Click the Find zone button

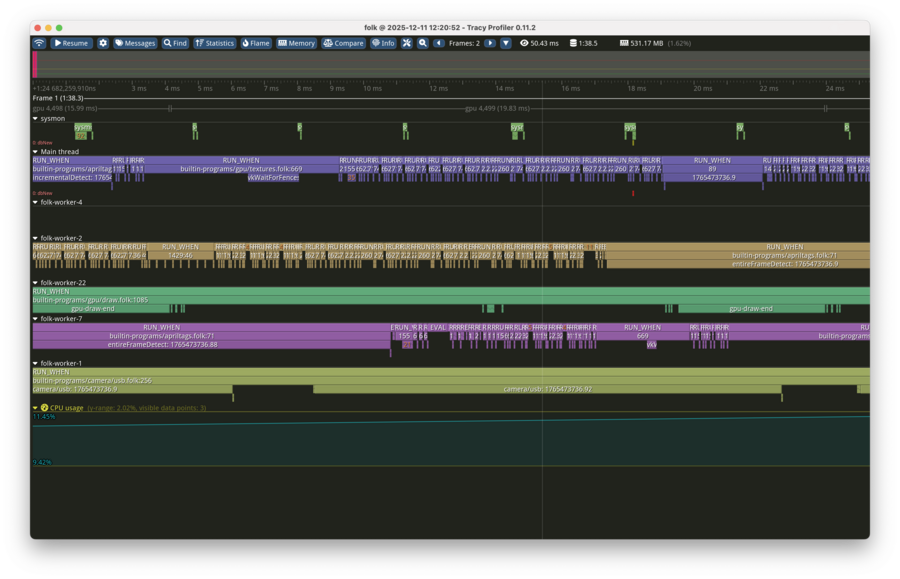pyautogui.click(x=175, y=43)
